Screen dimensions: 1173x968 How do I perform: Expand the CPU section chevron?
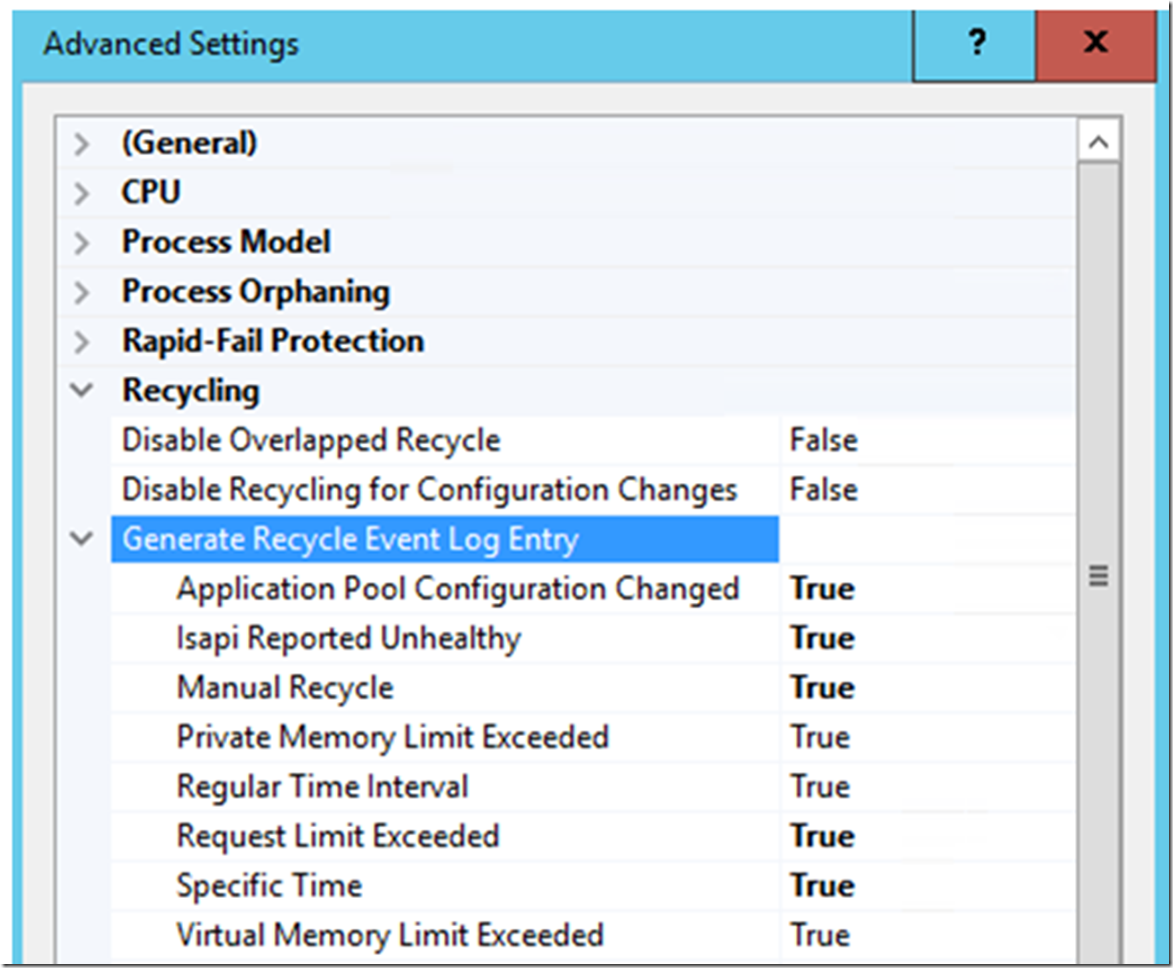(82, 193)
